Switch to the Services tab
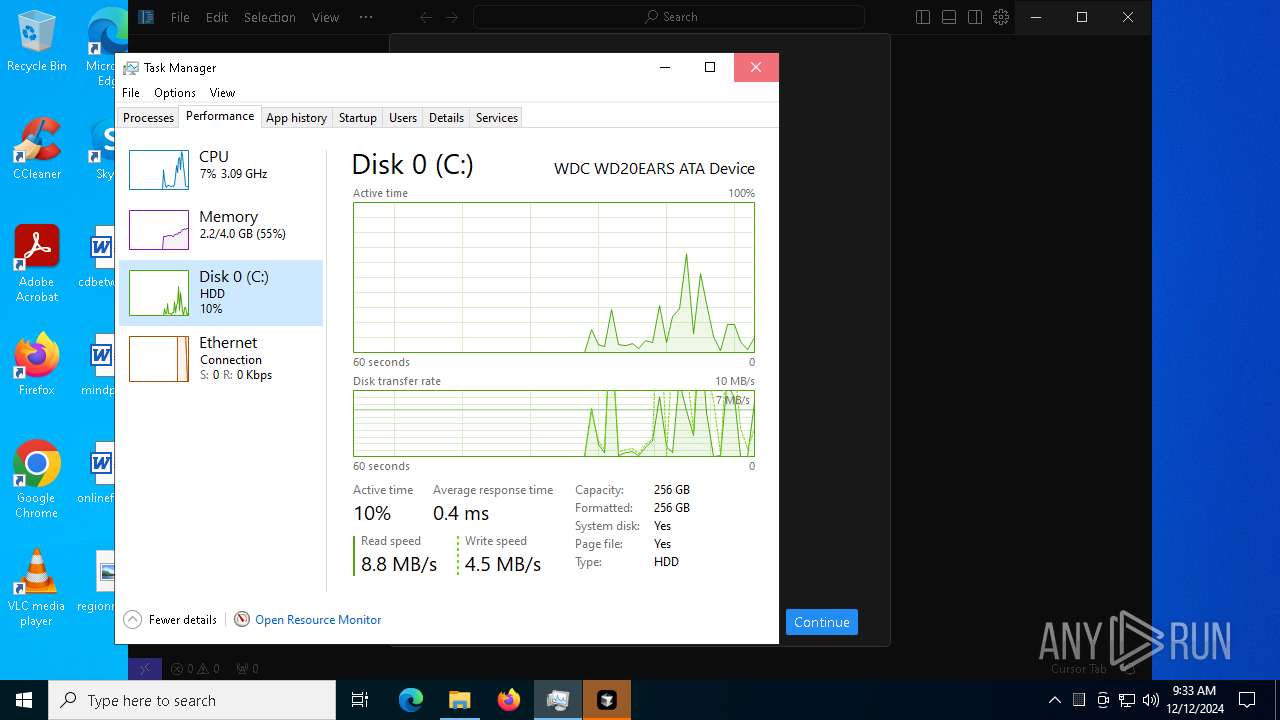Screen dimensions: 1280x720 click(496, 118)
